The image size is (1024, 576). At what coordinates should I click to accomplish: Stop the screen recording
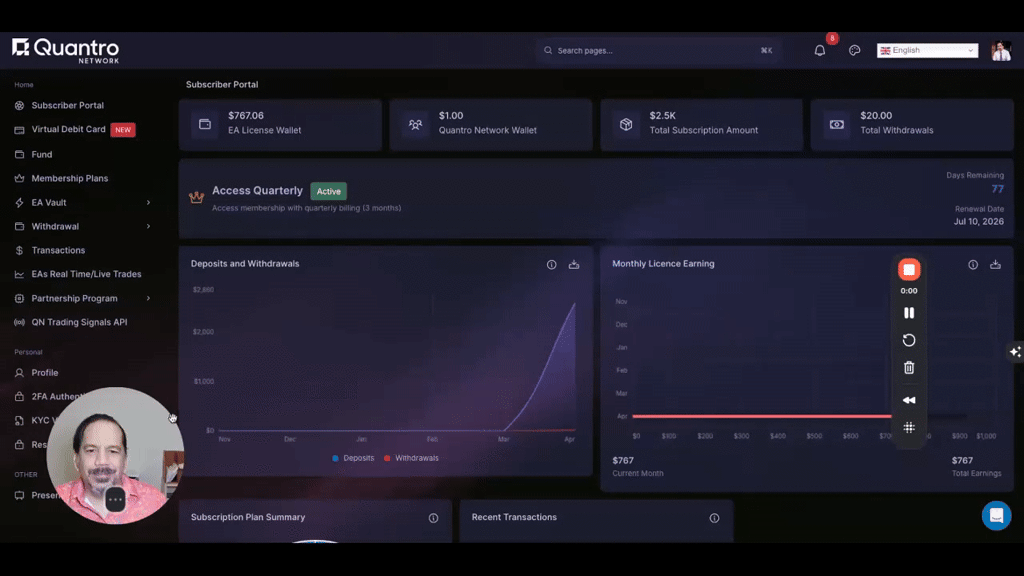(x=909, y=270)
